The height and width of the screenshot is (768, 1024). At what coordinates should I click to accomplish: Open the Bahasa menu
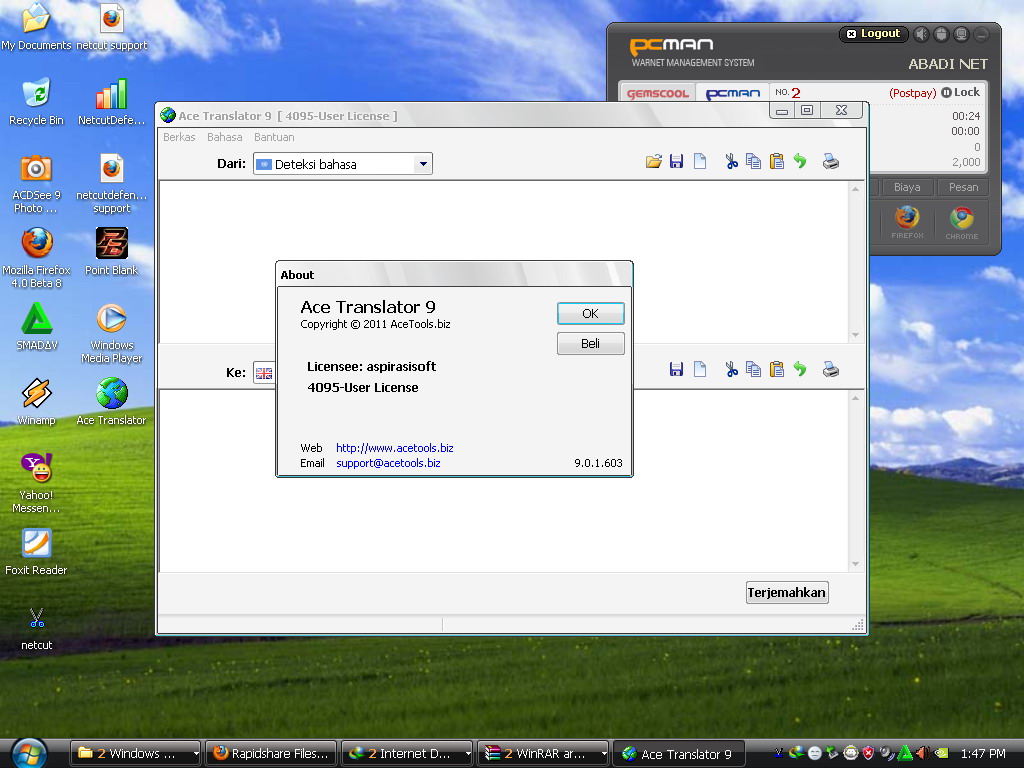coord(225,137)
